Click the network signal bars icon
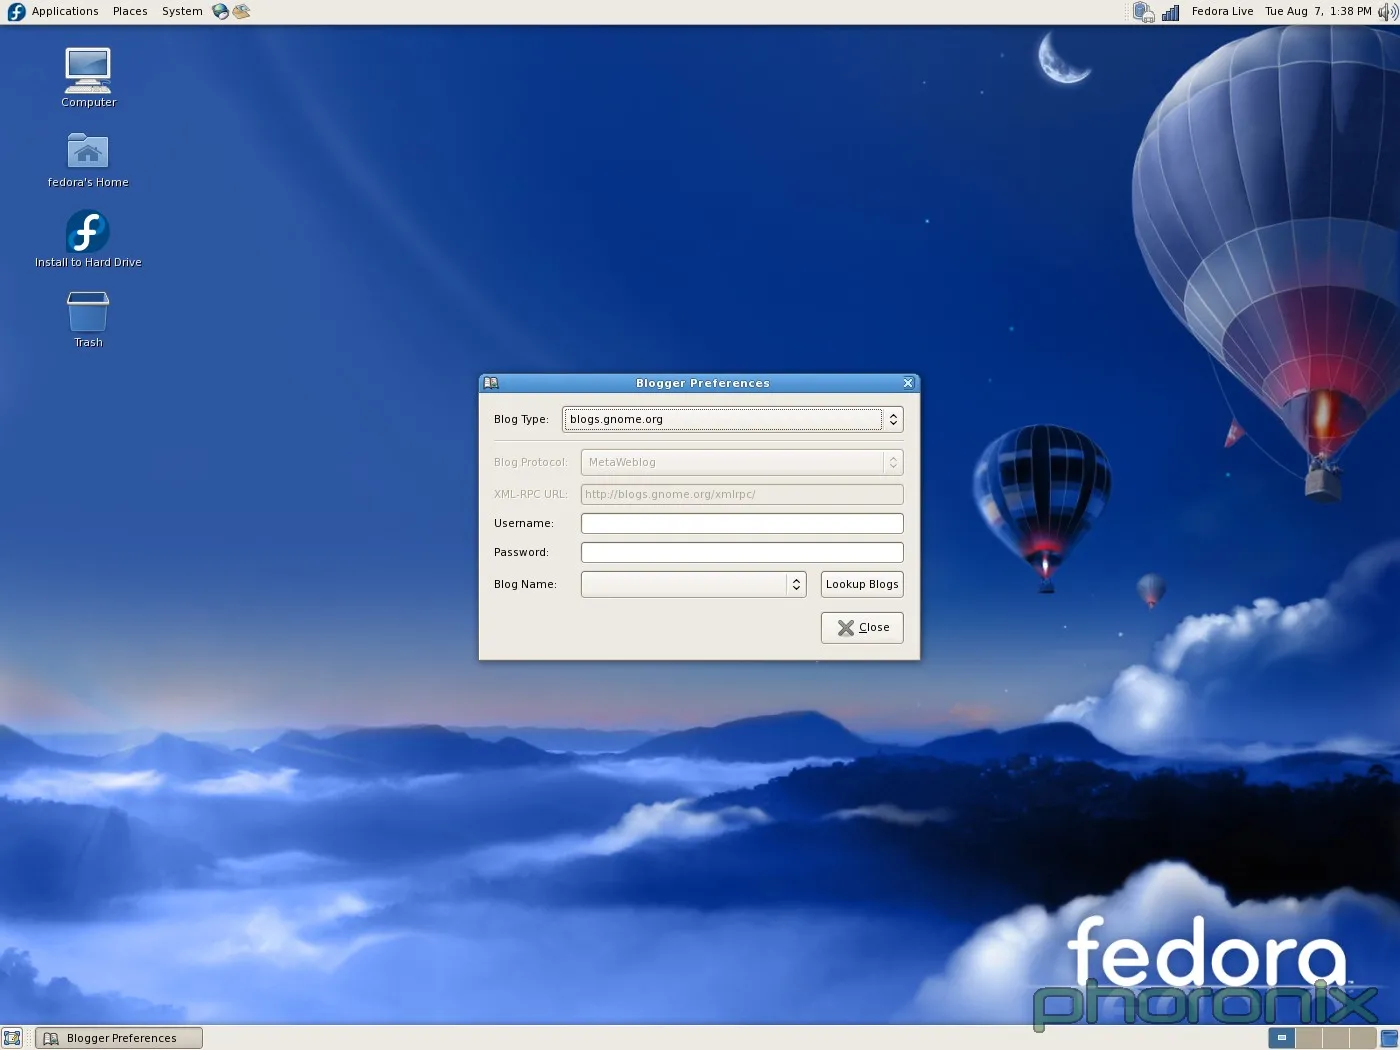 tap(1170, 12)
